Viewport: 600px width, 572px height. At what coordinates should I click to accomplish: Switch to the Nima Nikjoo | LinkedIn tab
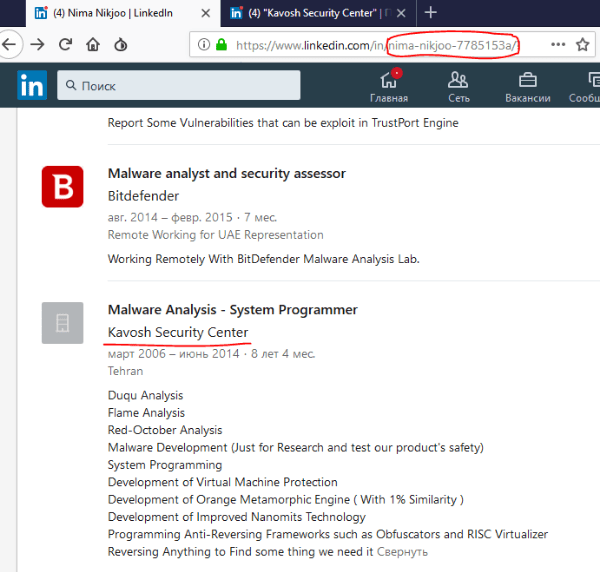(123, 13)
